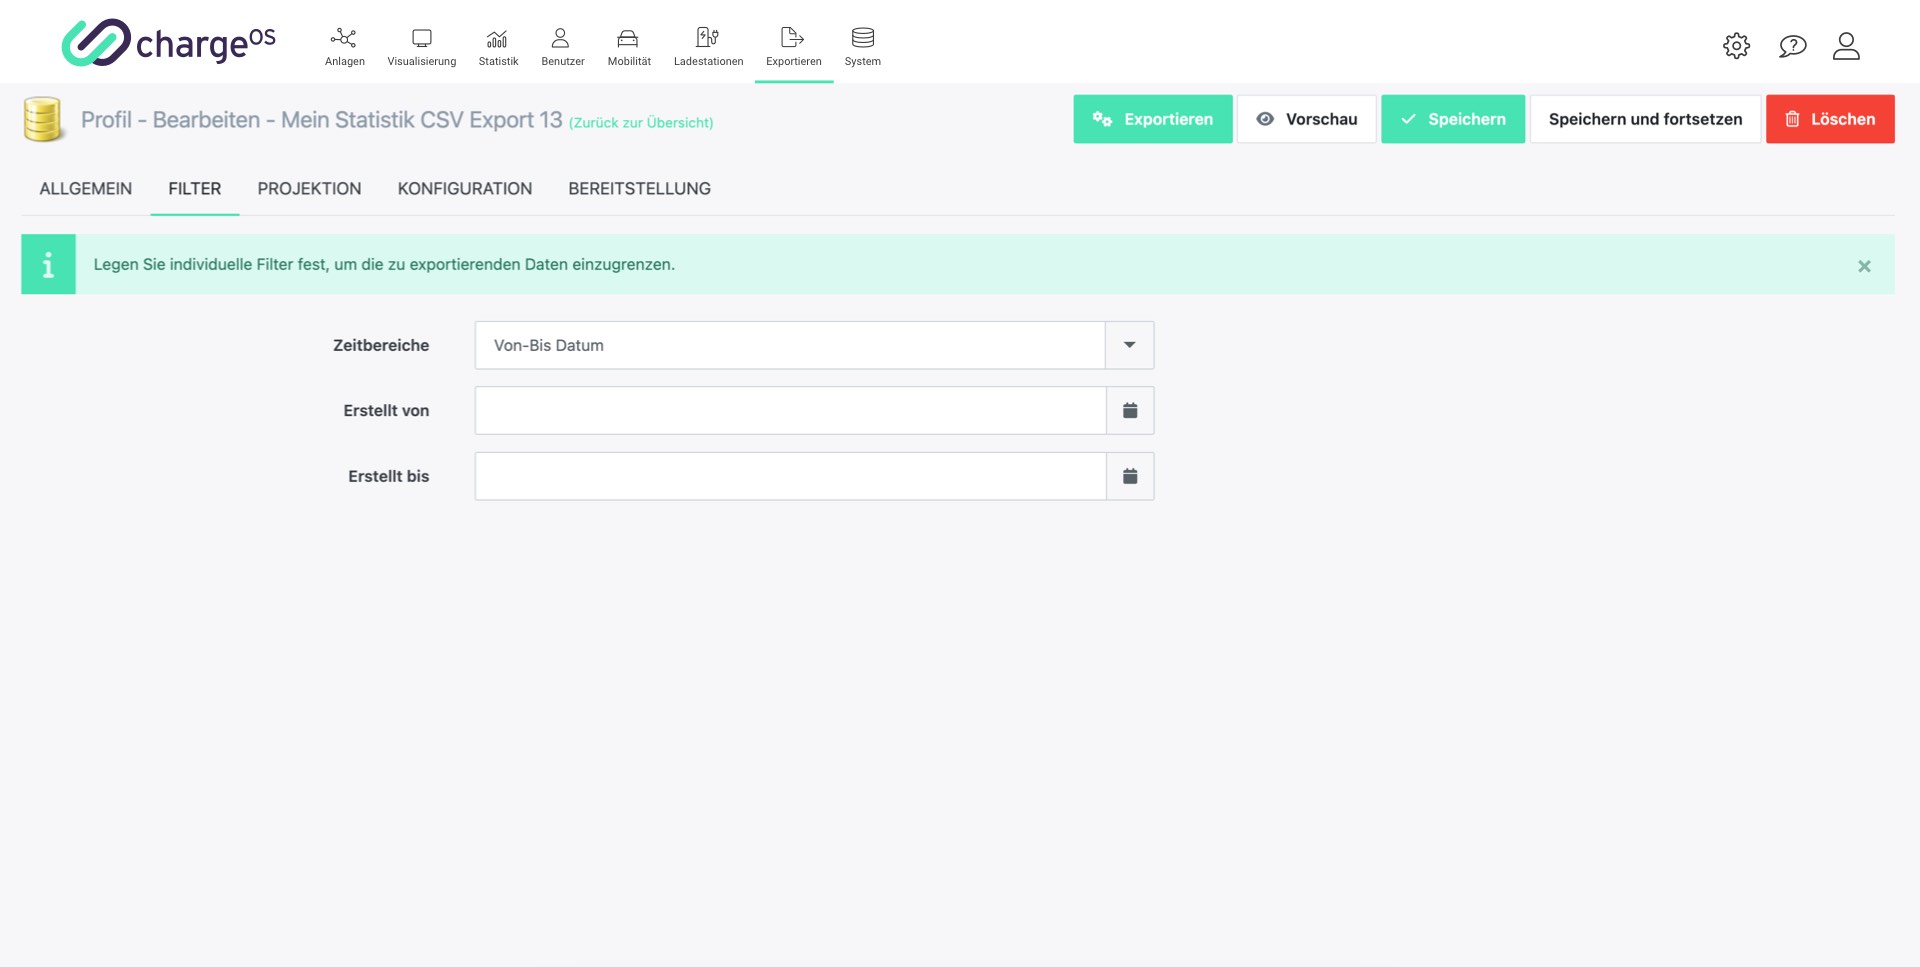Follow the Zurück zur Übersicht link
This screenshot has width=1920, height=967.
[641, 123]
